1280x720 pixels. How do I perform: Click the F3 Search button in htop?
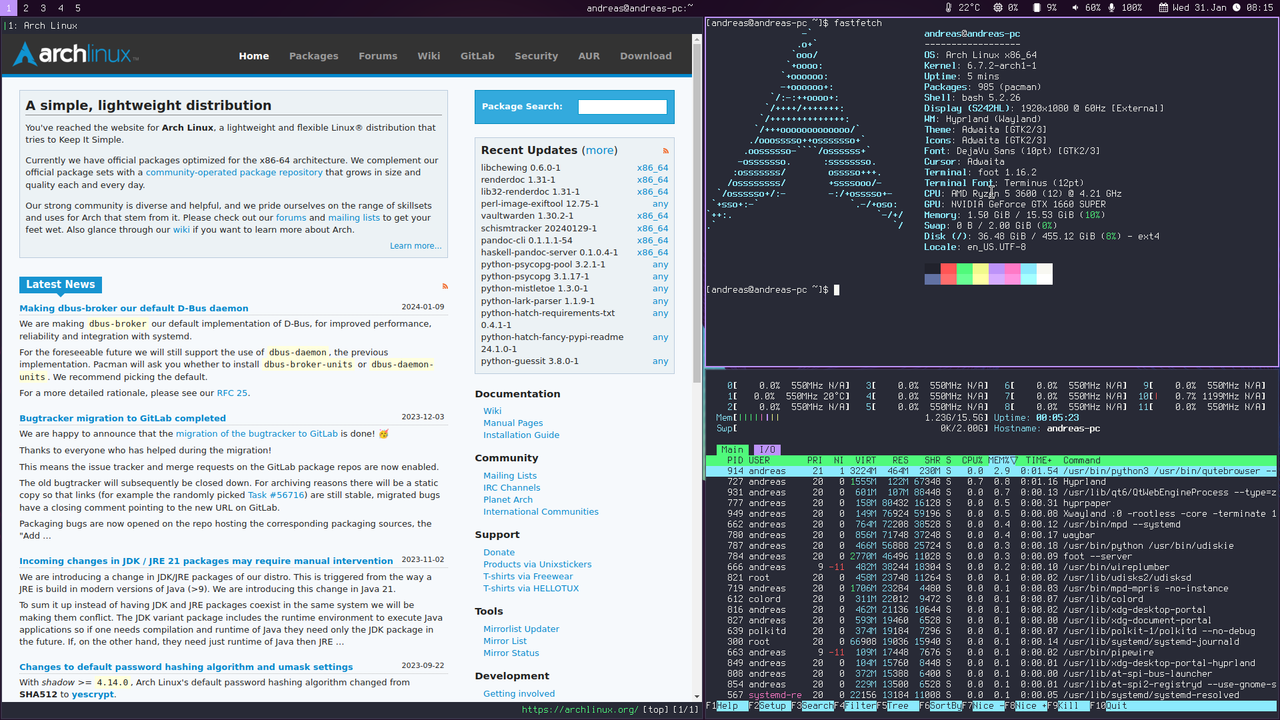(x=812, y=706)
